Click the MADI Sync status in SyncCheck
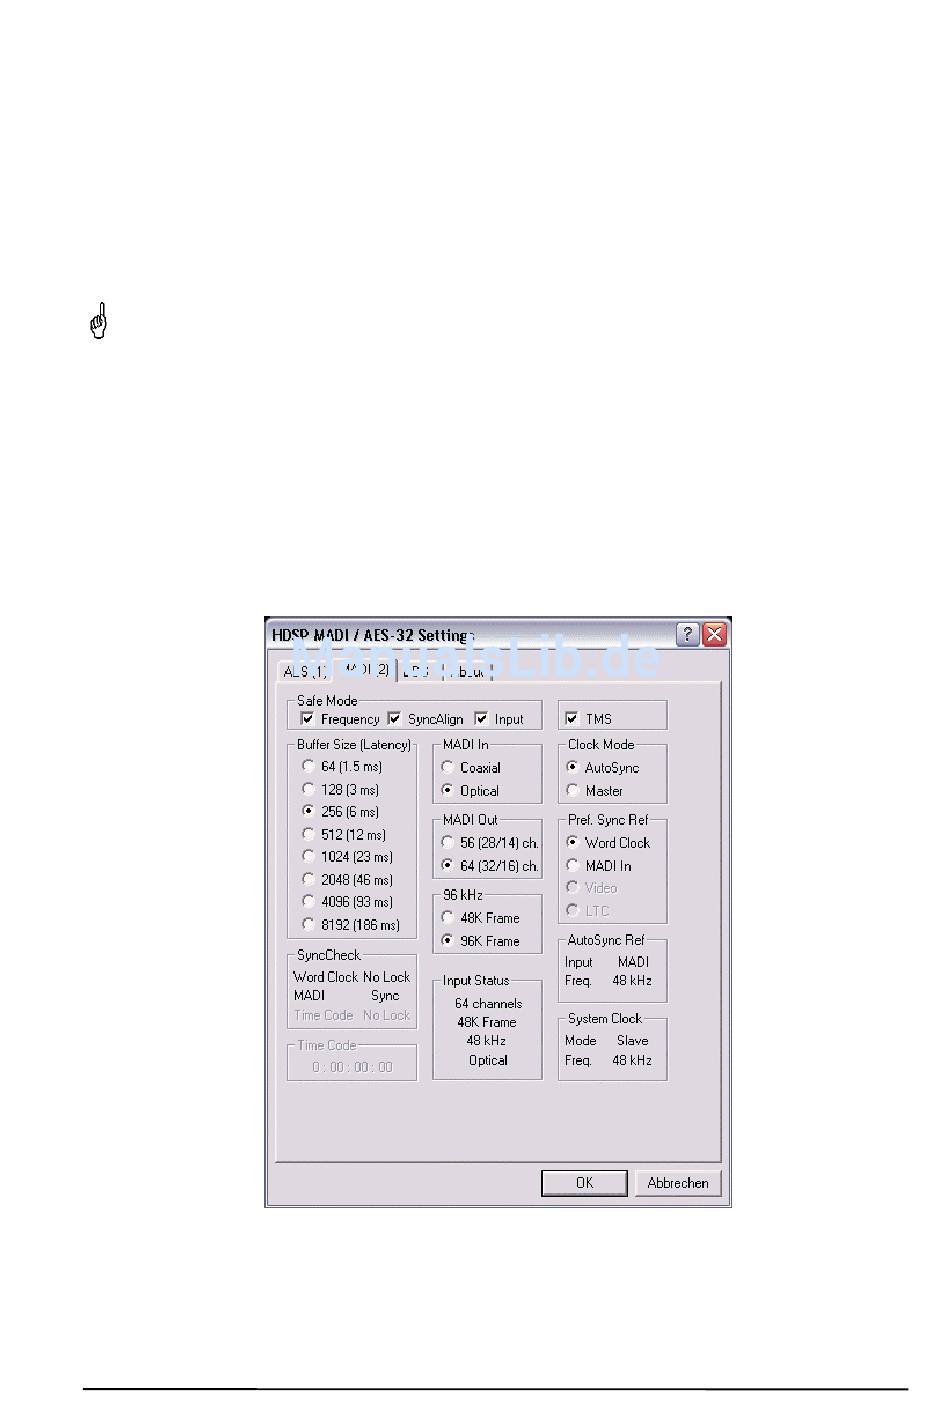 [x=347, y=996]
